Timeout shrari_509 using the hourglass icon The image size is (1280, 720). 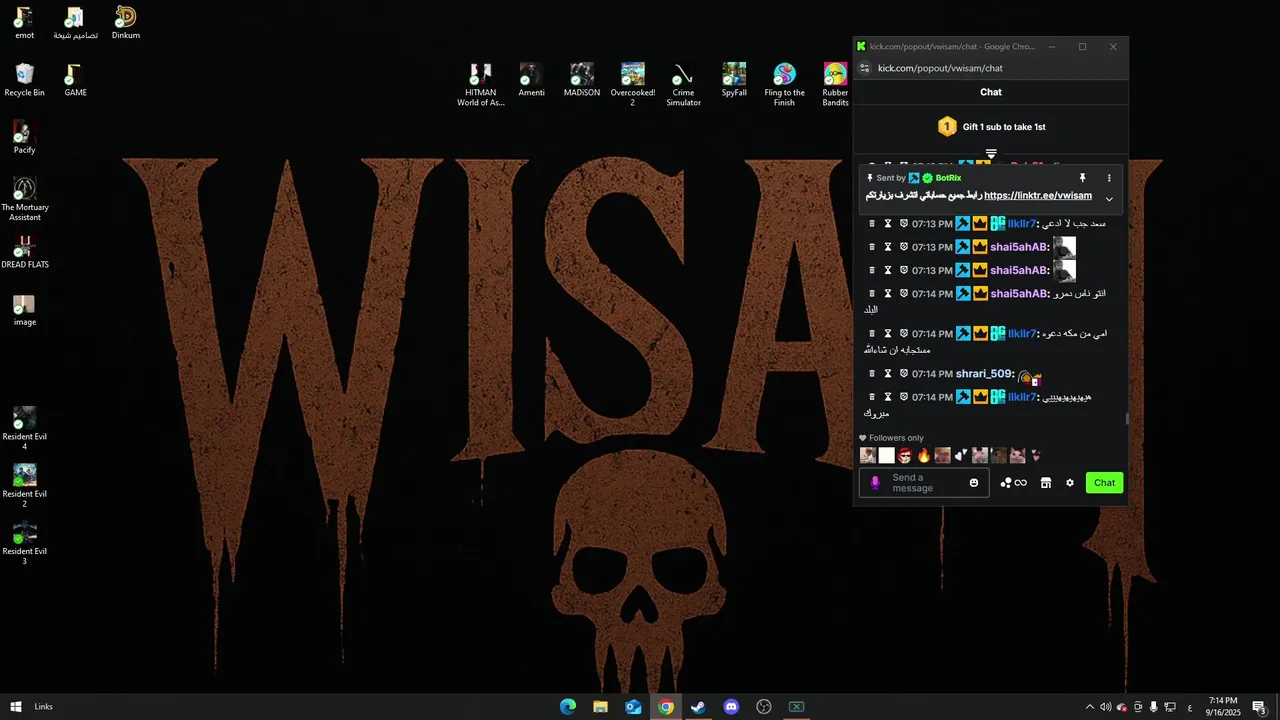tap(887, 374)
